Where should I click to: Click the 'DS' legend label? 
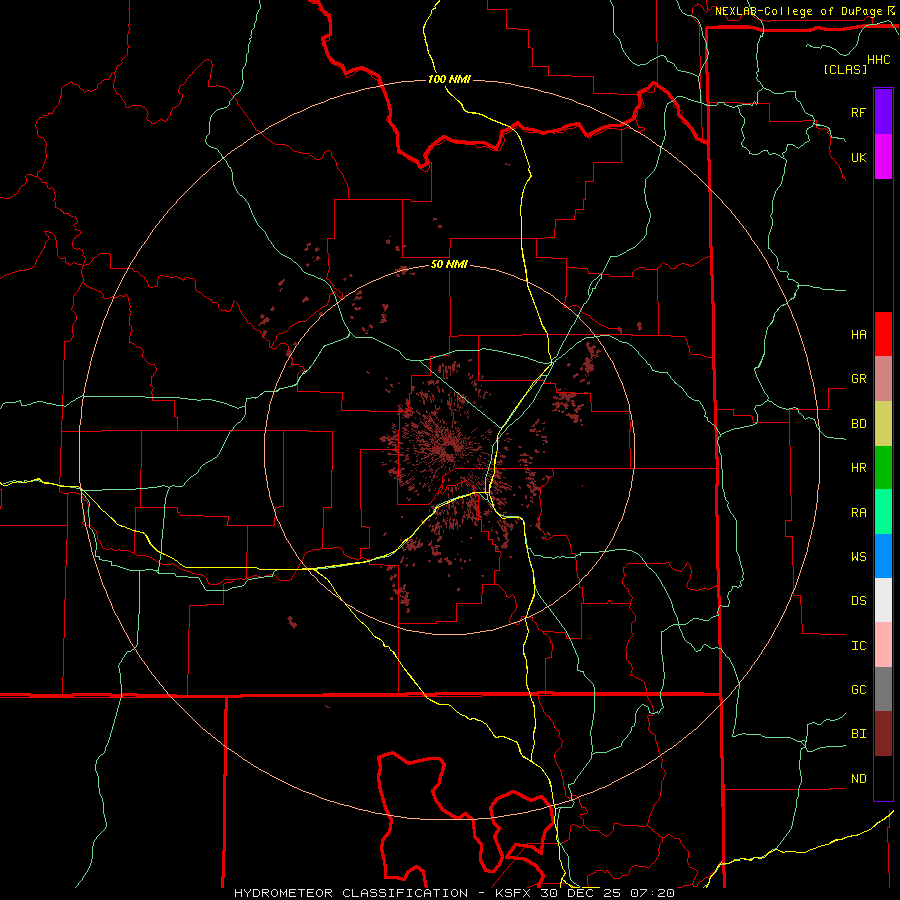click(x=858, y=600)
